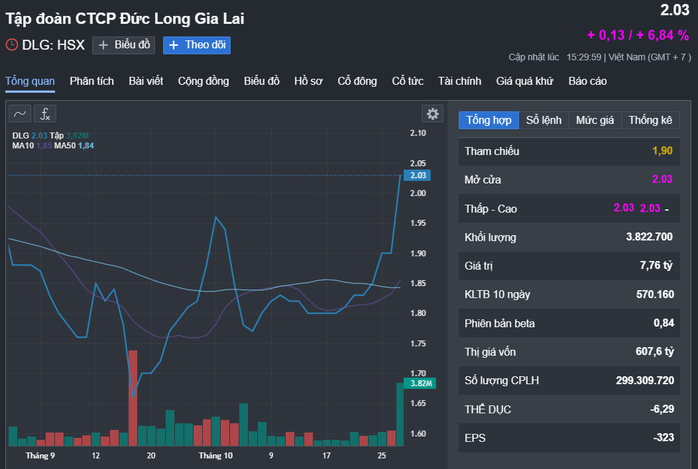Open the chart type line icon

[x=20, y=114]
